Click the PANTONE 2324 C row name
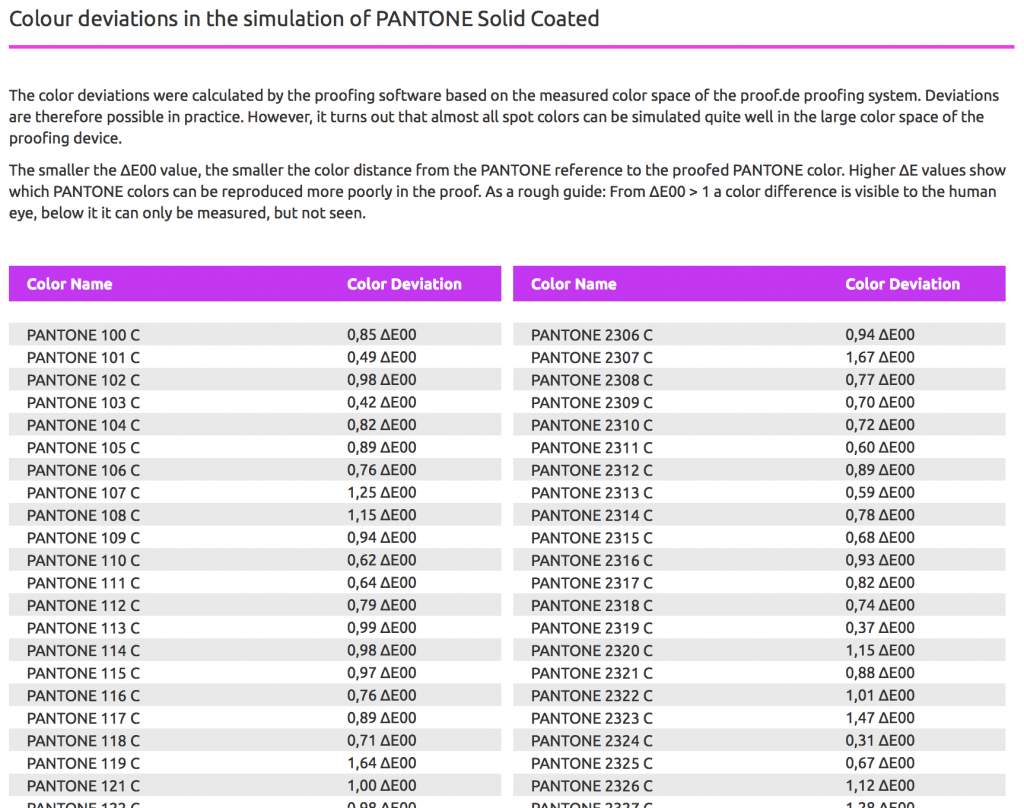 click(x=592, y=741)
